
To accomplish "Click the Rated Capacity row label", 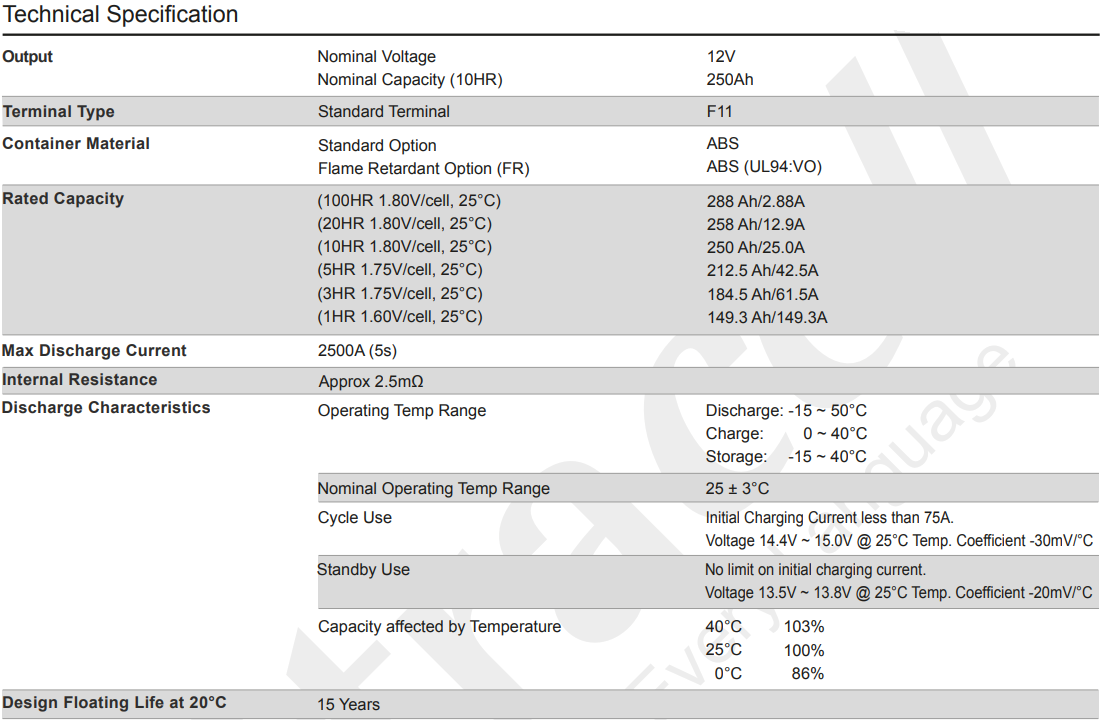I will point(63,199).
